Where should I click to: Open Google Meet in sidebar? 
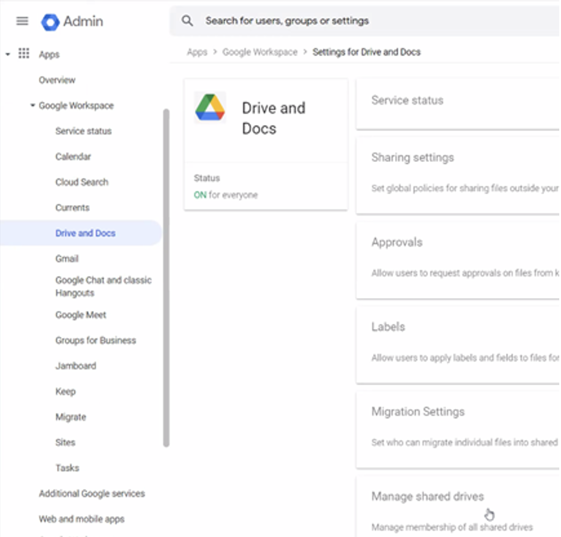(x=81, y=315)
